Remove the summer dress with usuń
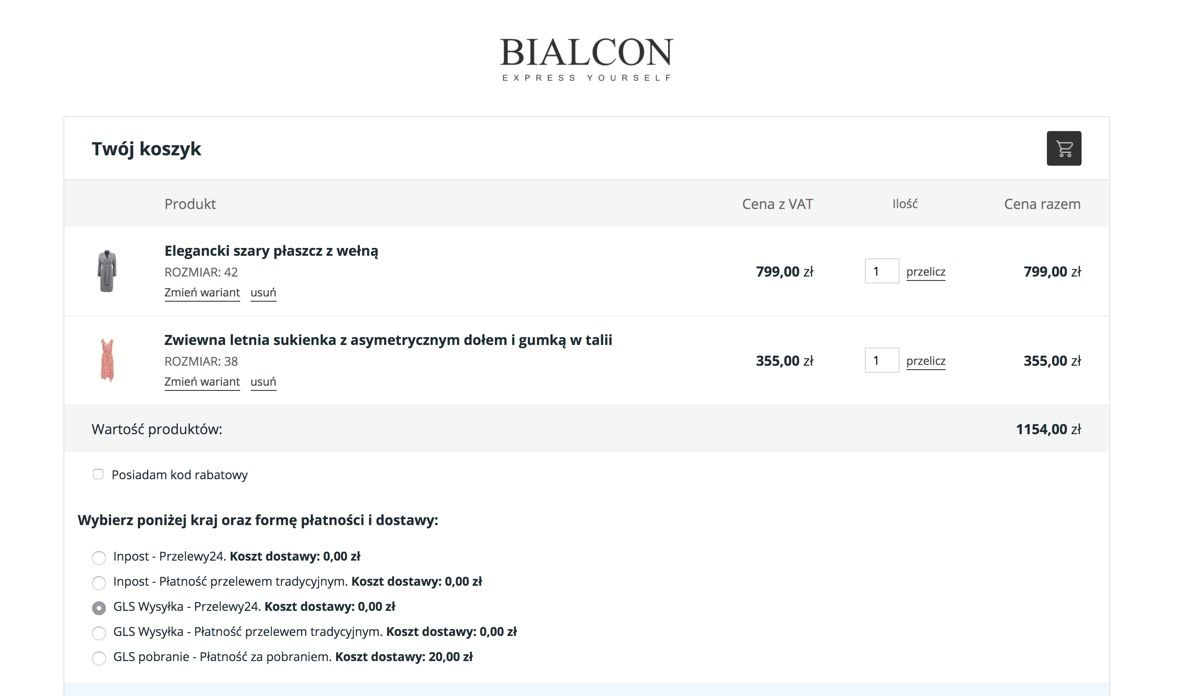The height and width of the screenshot is (696, 1184). click(263, 382)
